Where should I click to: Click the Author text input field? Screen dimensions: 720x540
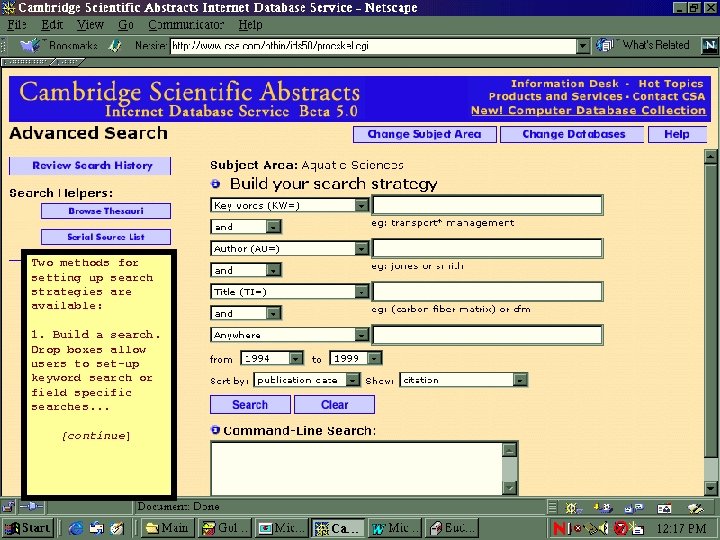tap(488, 248)
